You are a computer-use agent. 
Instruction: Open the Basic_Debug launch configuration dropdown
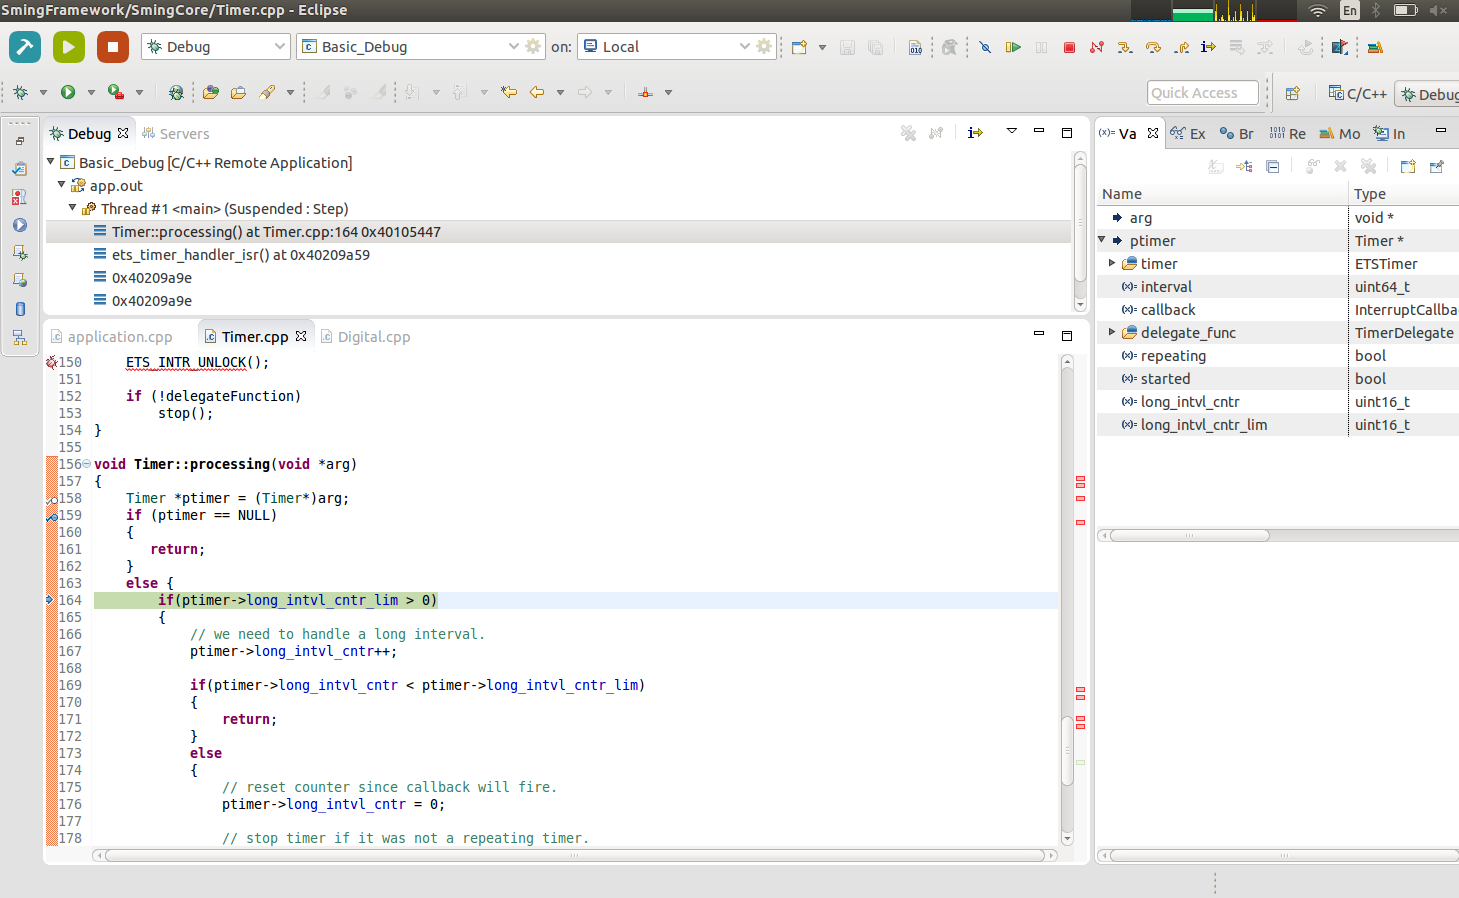coord(513,46)
